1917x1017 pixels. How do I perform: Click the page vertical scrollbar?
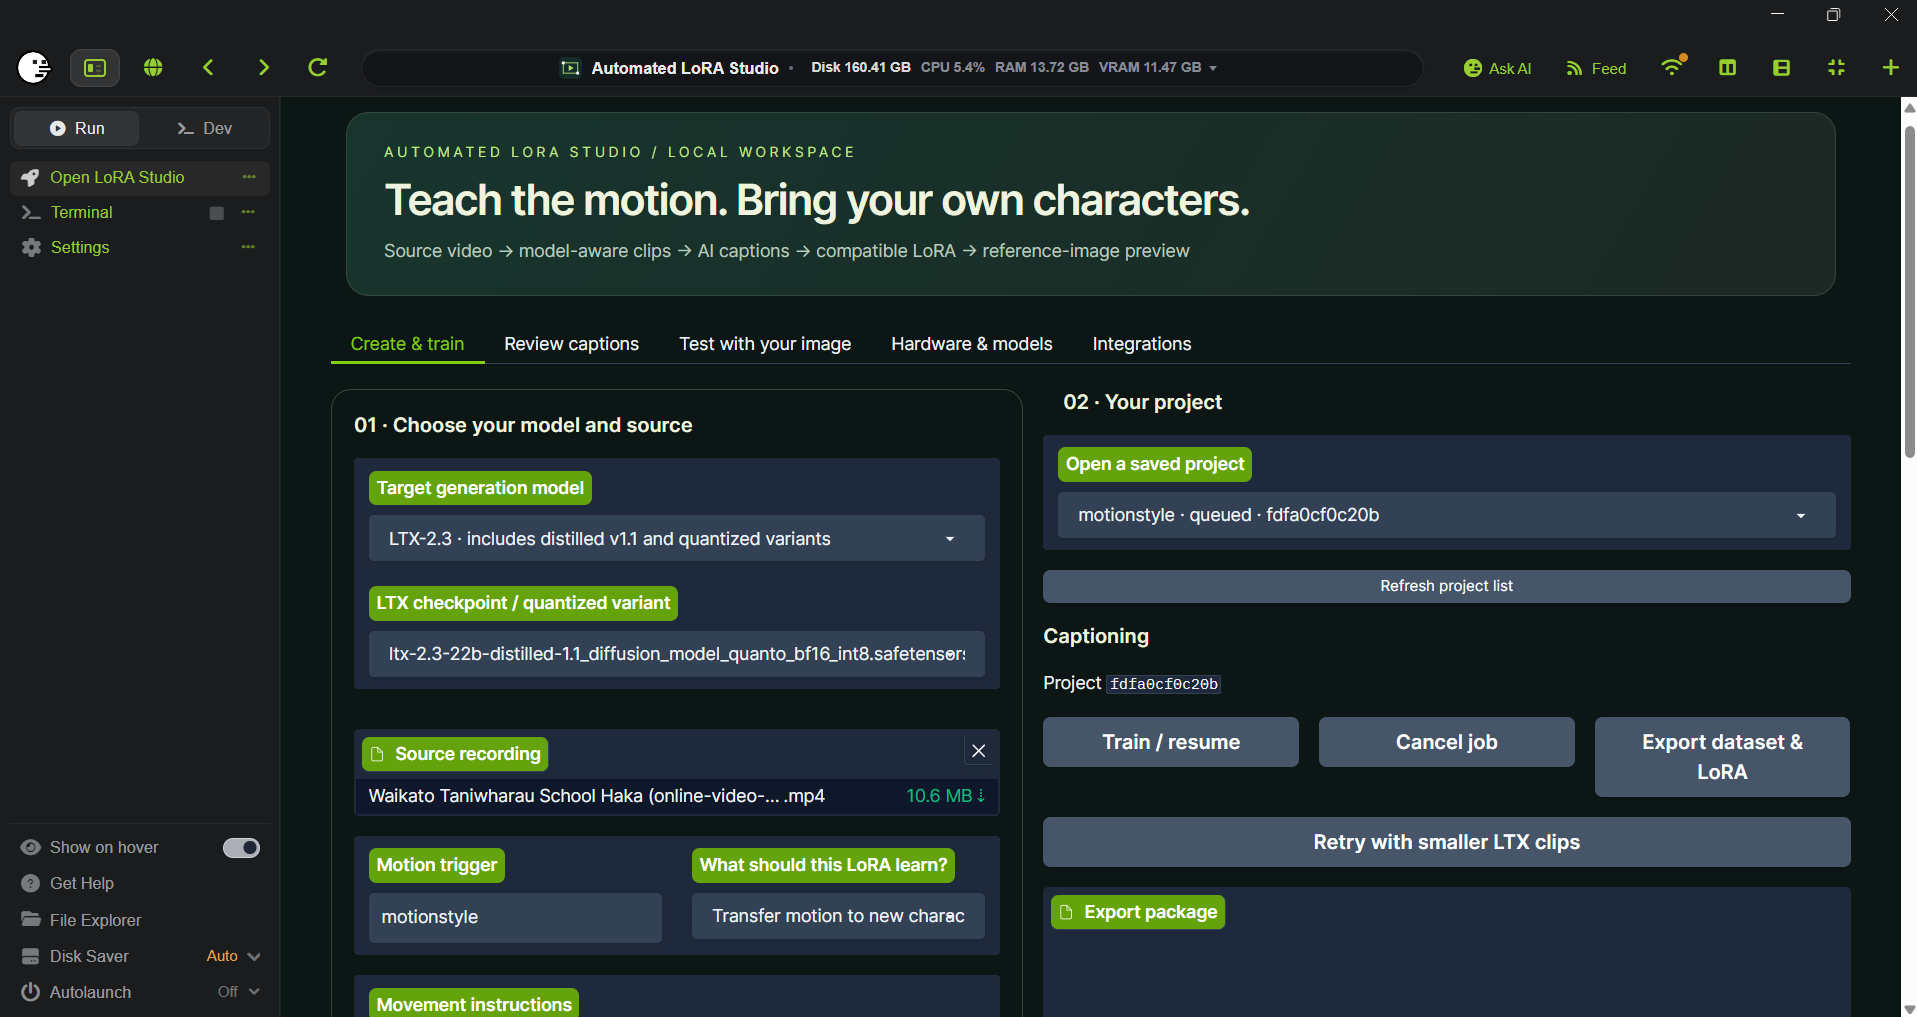click(x=1908, y=290)
